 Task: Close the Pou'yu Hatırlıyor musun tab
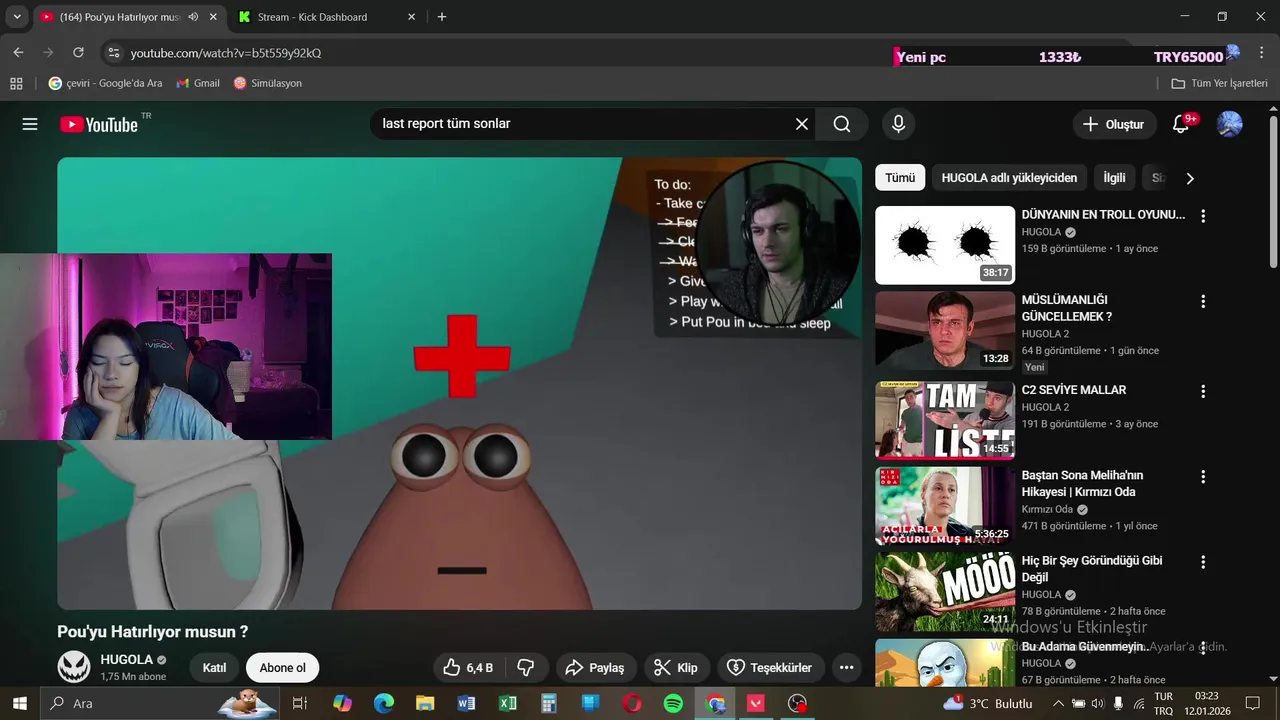[212, 17]
